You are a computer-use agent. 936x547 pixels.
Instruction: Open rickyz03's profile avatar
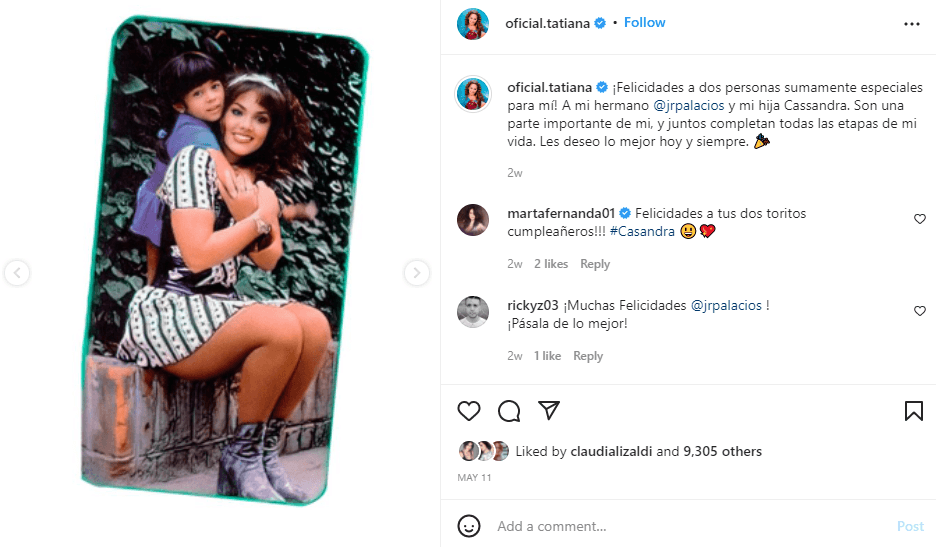(473, 312)
